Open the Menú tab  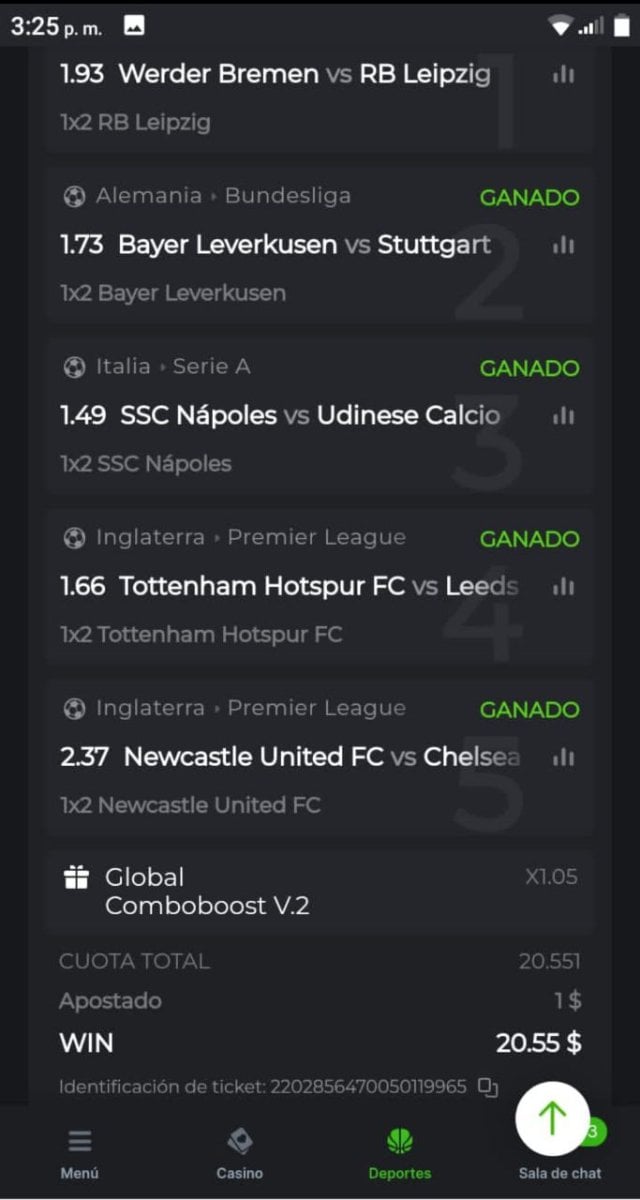[x=80, y=1153]
